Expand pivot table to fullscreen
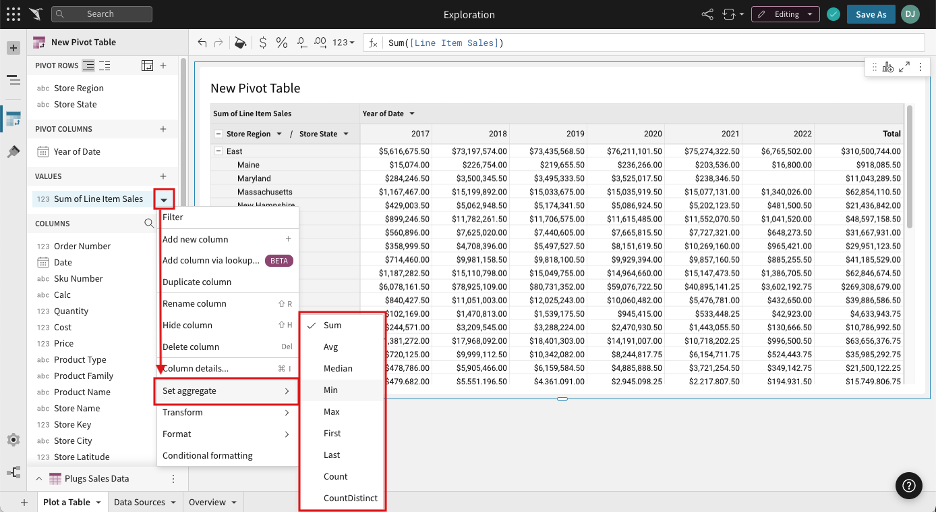 [x=904, y=67]
